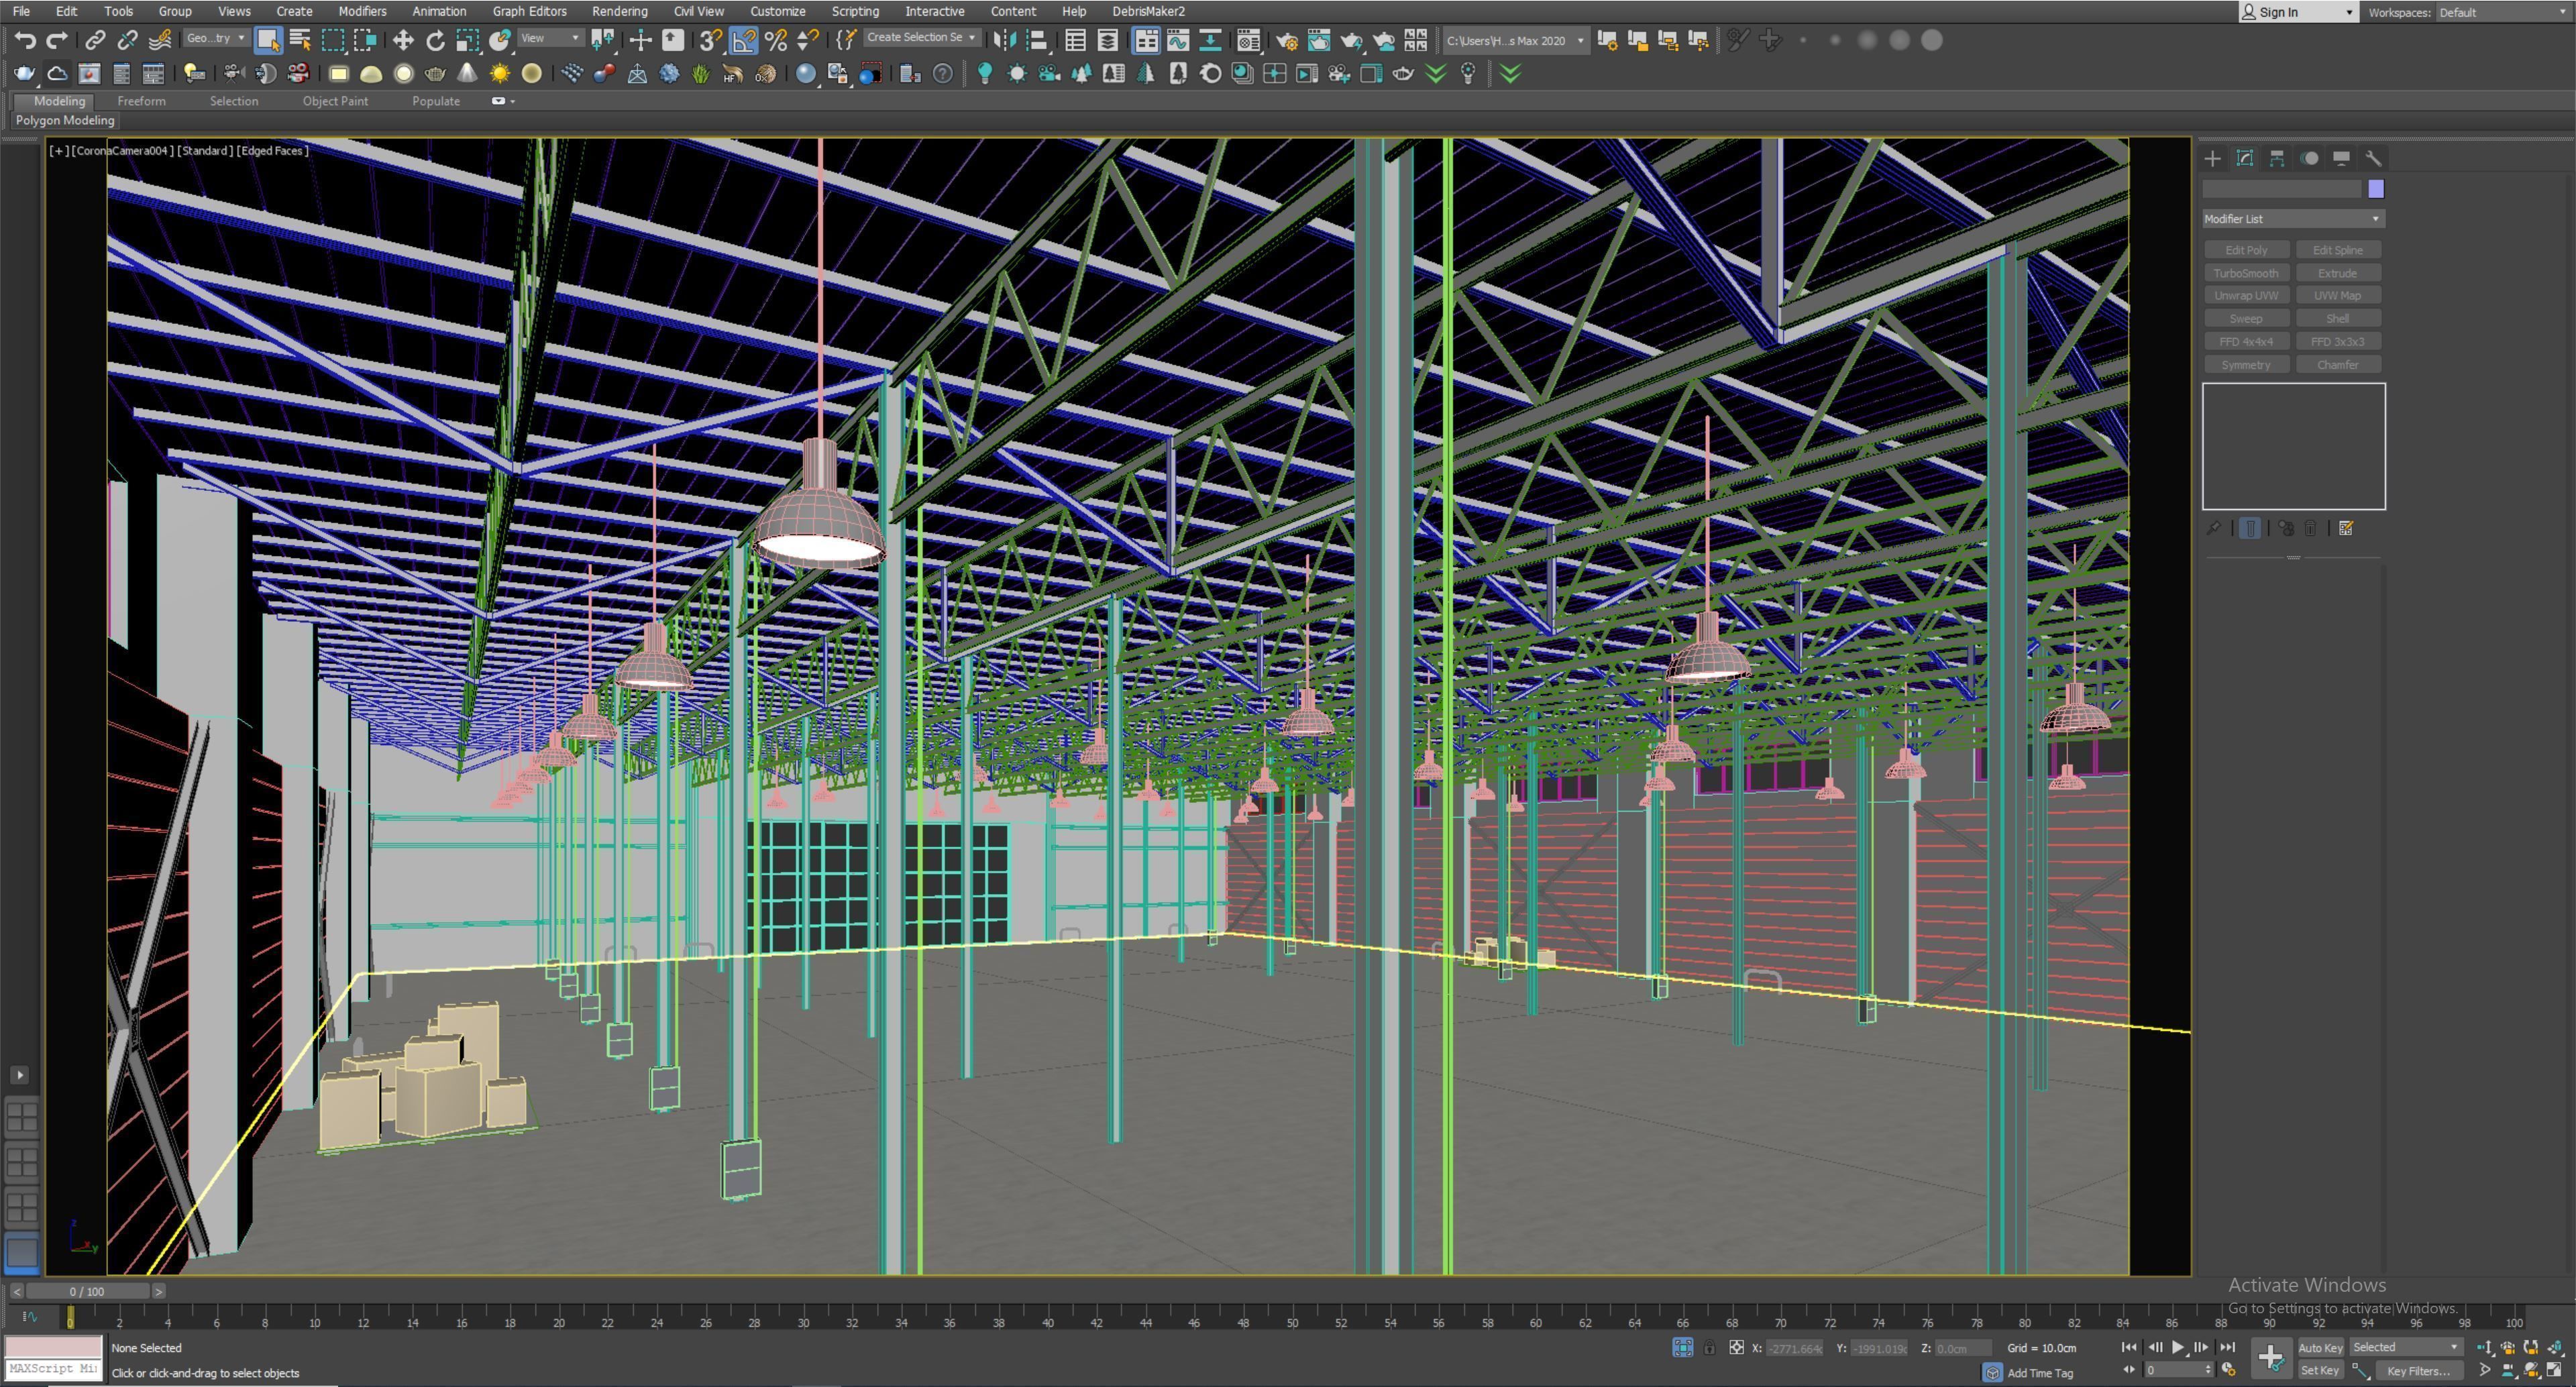
Task: Open the Rendering menu
Action: pos(619,11)
